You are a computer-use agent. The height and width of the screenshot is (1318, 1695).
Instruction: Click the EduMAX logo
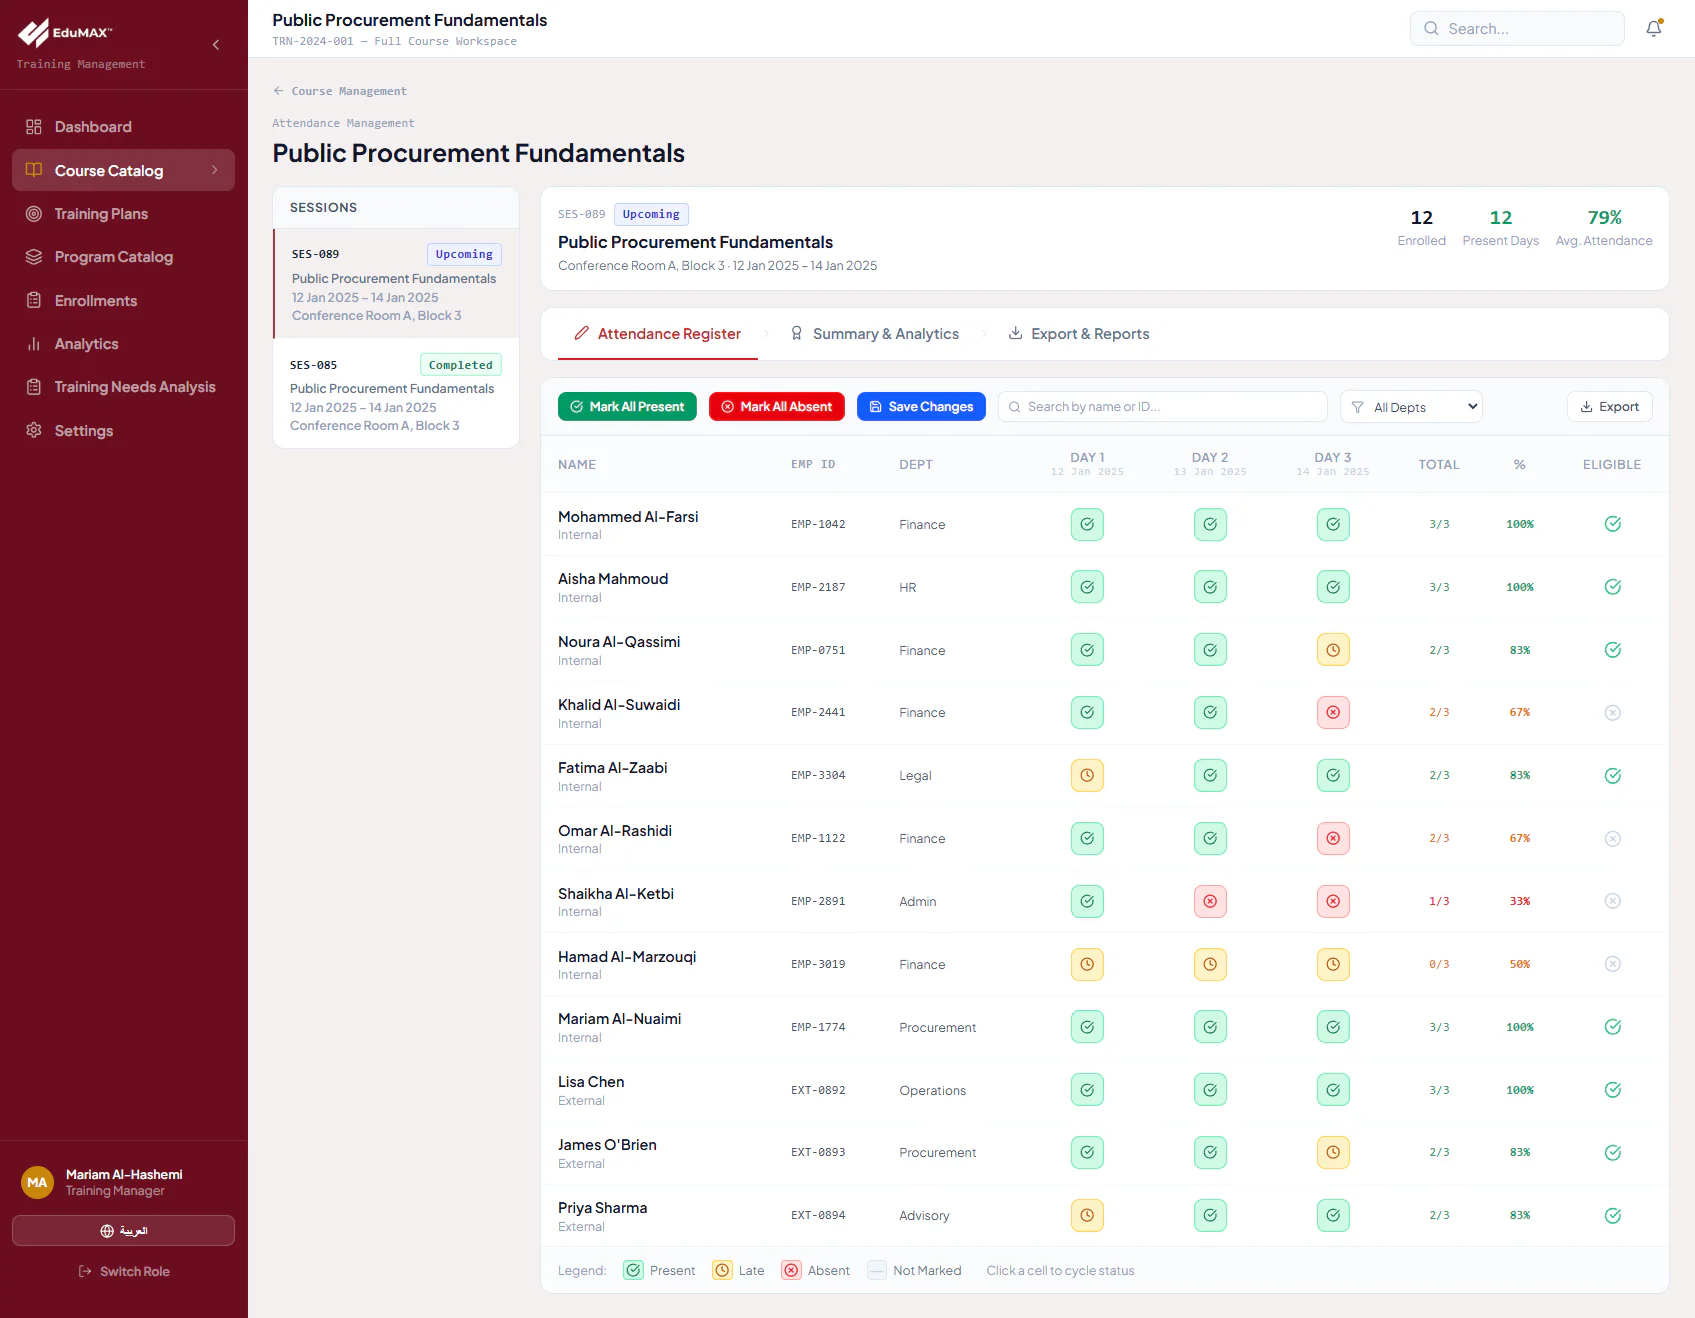pos(65,33)
